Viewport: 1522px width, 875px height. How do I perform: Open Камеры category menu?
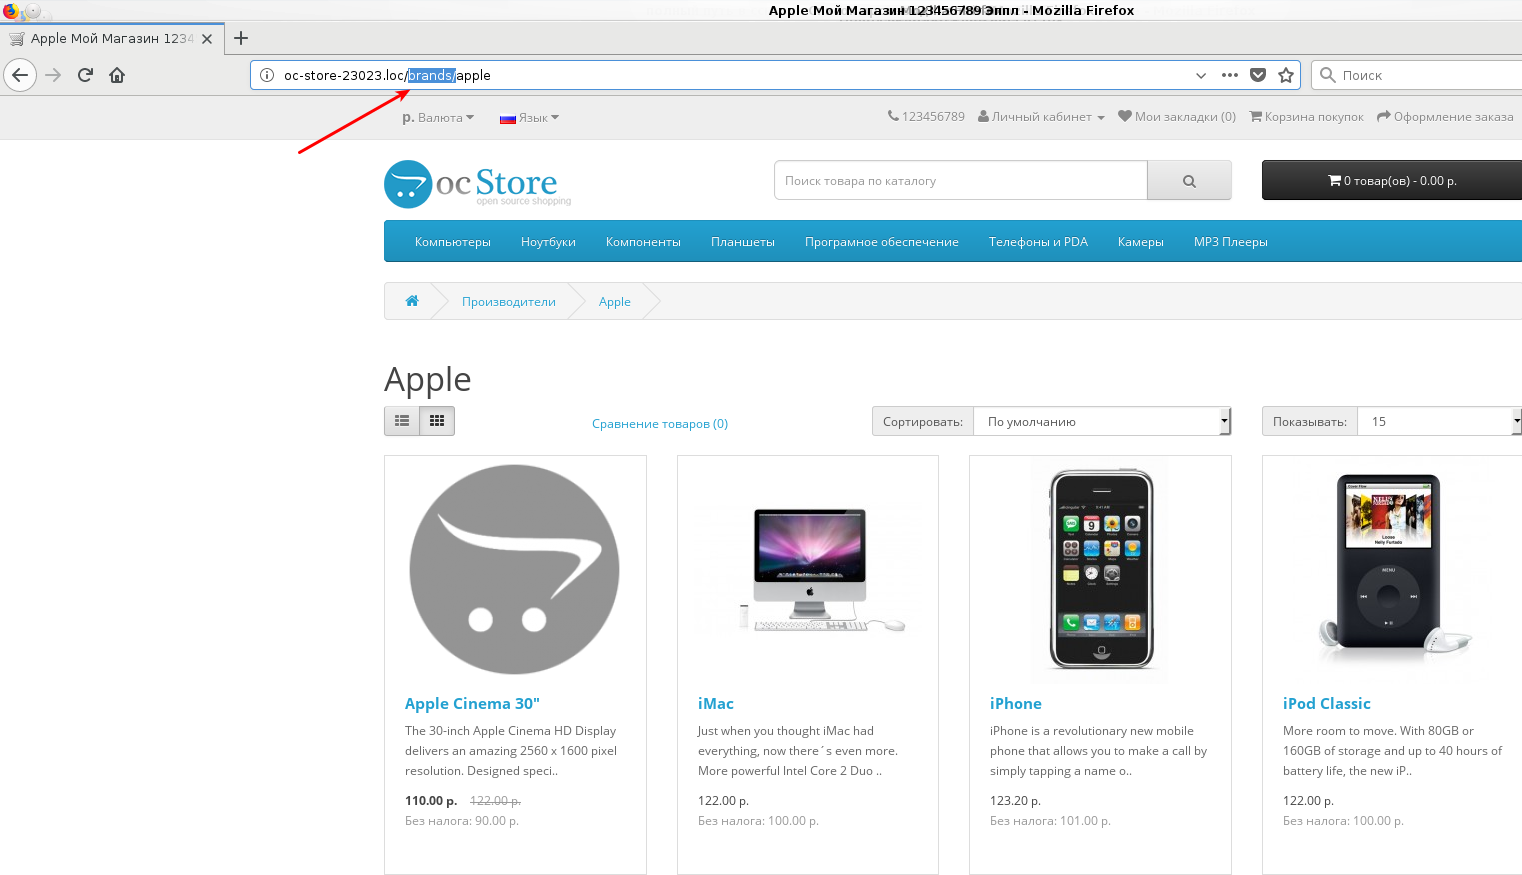pos(1141,242)
